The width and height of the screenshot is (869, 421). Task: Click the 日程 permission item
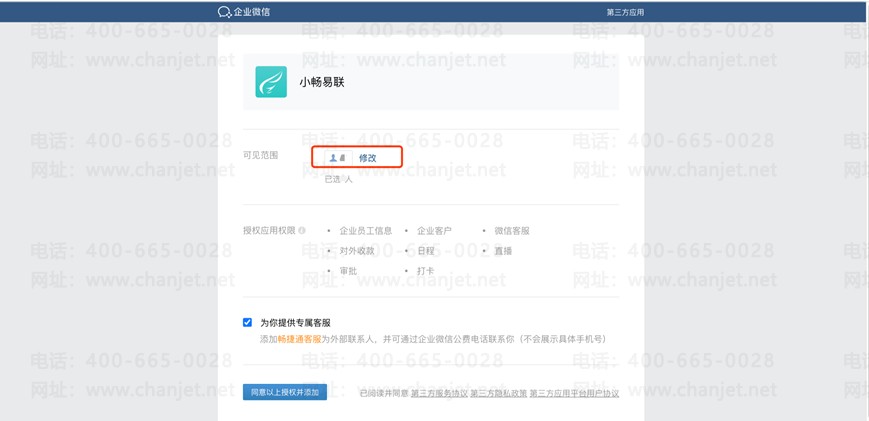click(x=426, y=251)
